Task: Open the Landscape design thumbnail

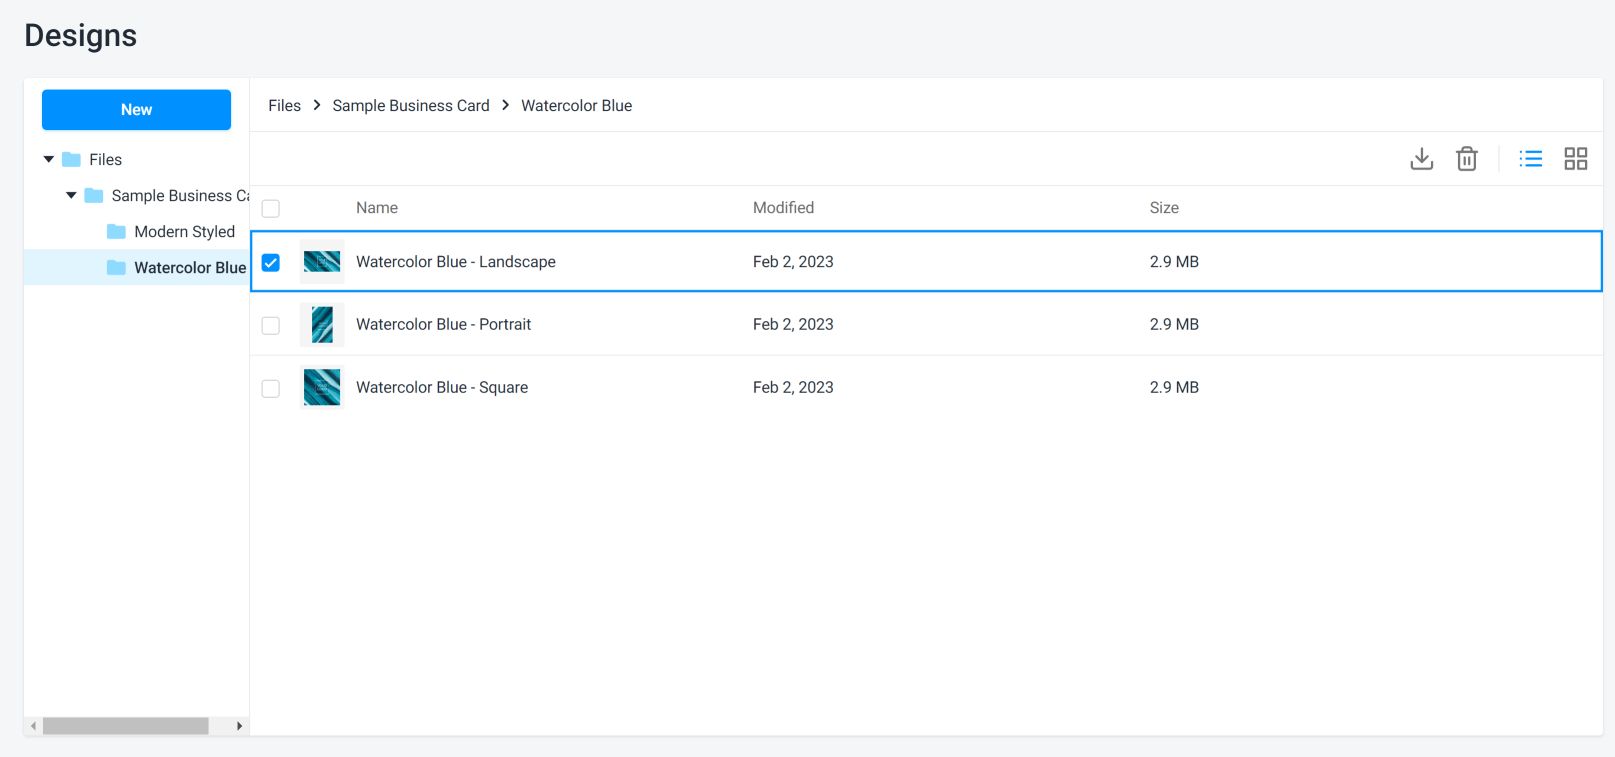Action: tap(322, 262)
